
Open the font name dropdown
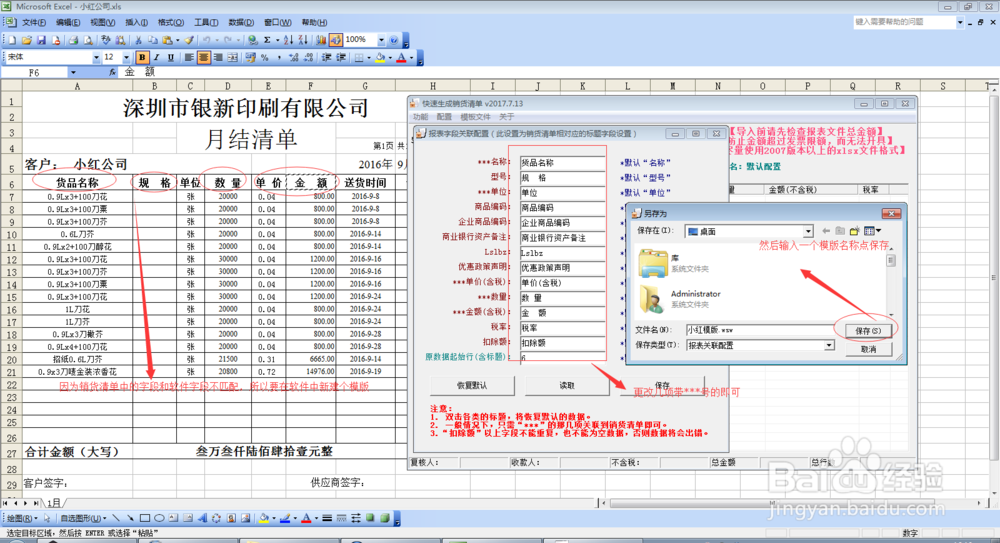96,57
